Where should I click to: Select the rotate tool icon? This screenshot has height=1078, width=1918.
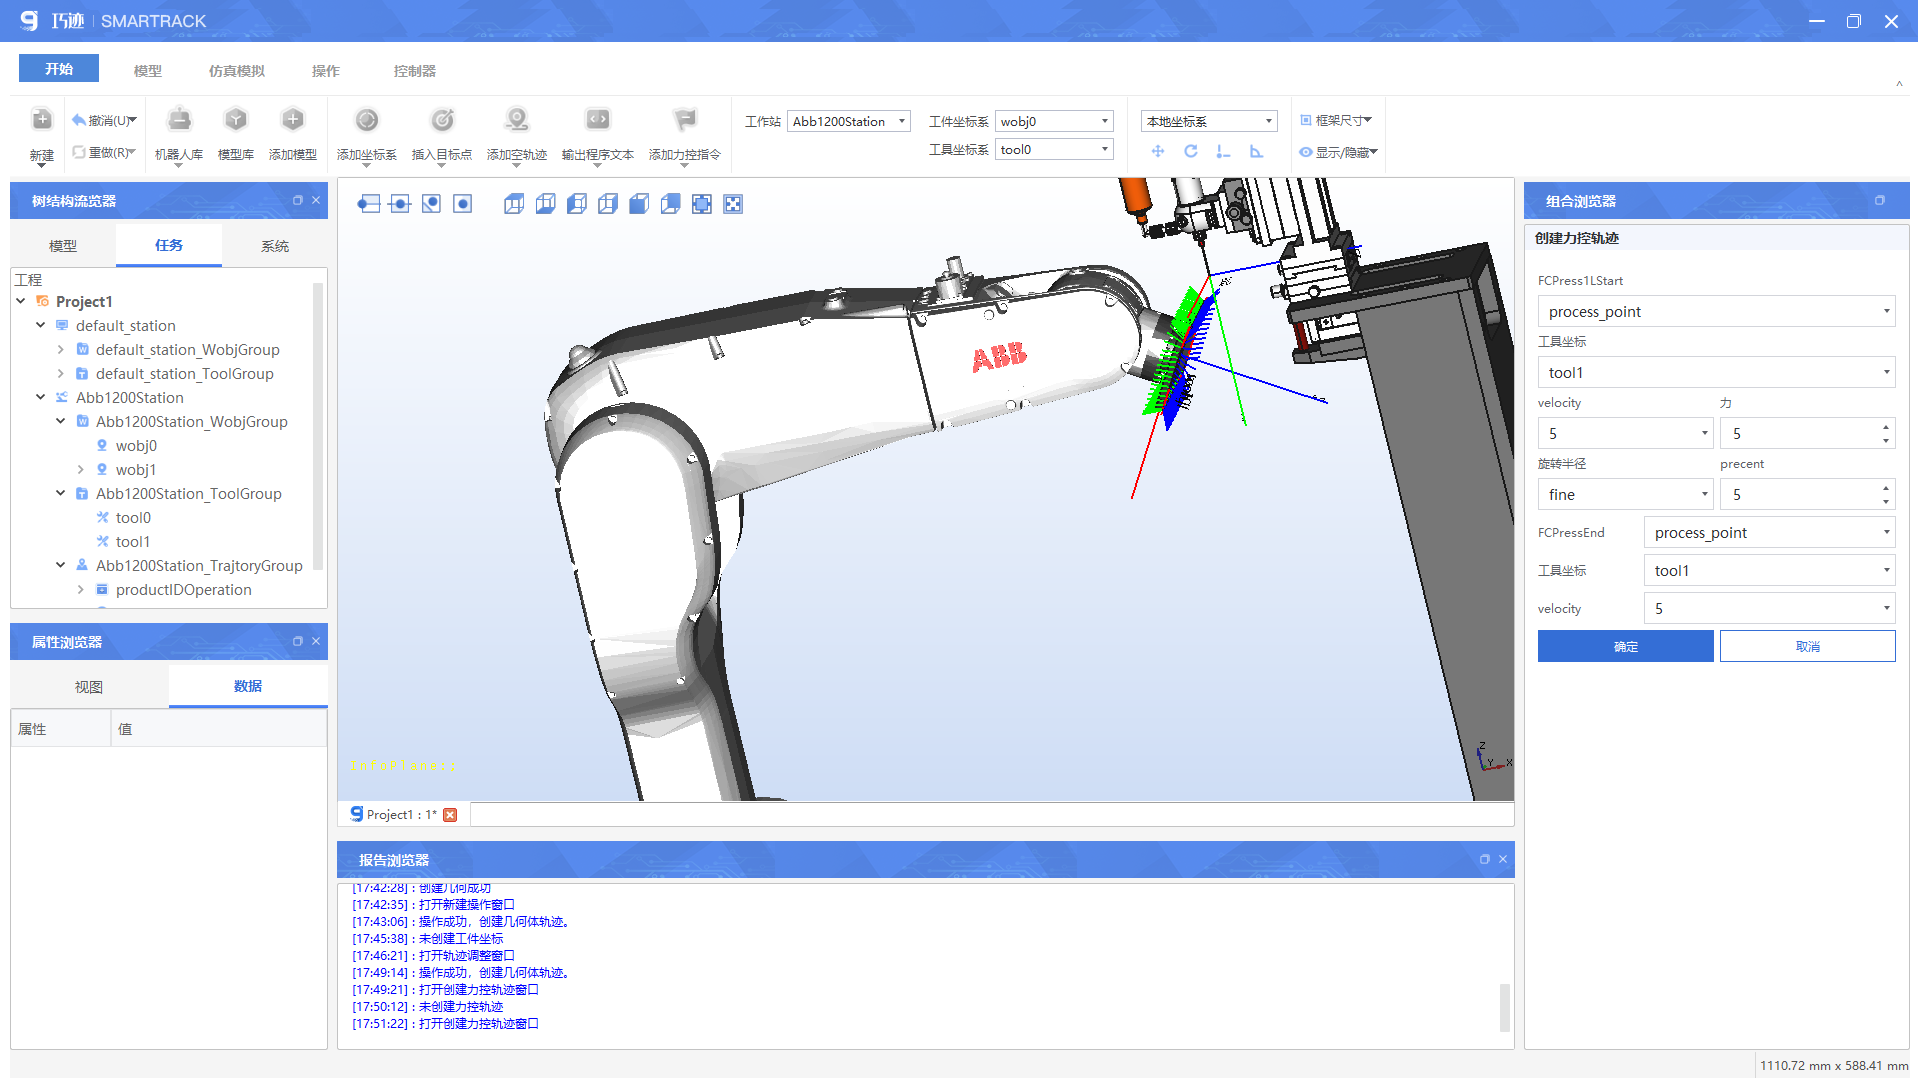[x=1190, y=152]
